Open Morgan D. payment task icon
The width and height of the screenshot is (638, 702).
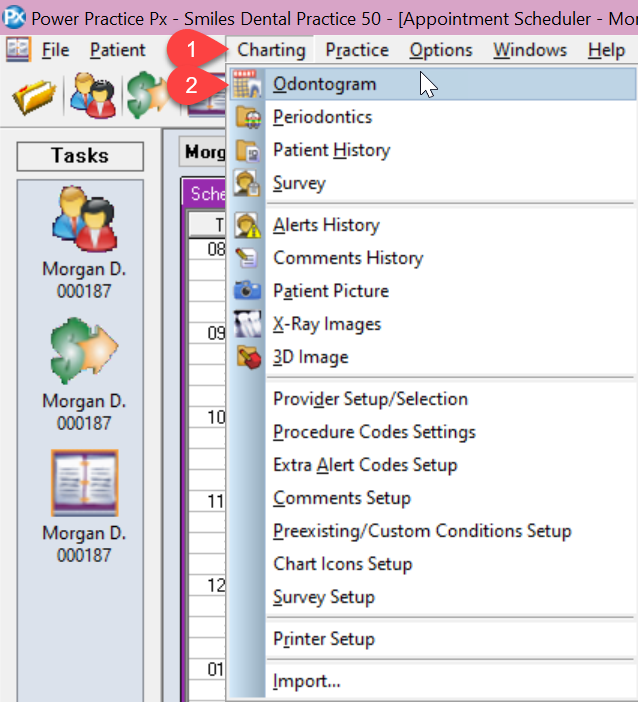tap(84, 351)
